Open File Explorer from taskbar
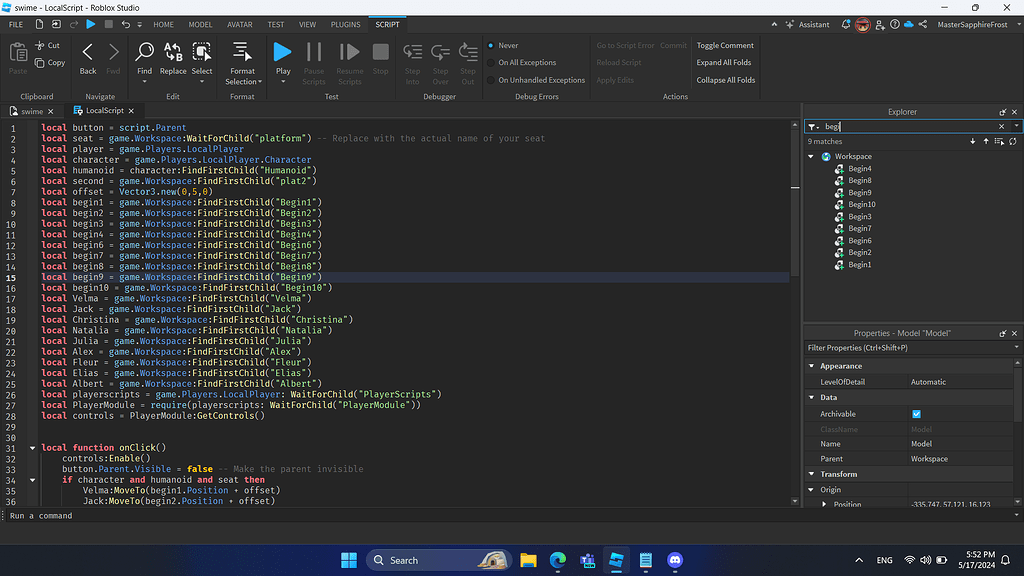Viewport: 1024px width, 576px height. coord(528,560)
